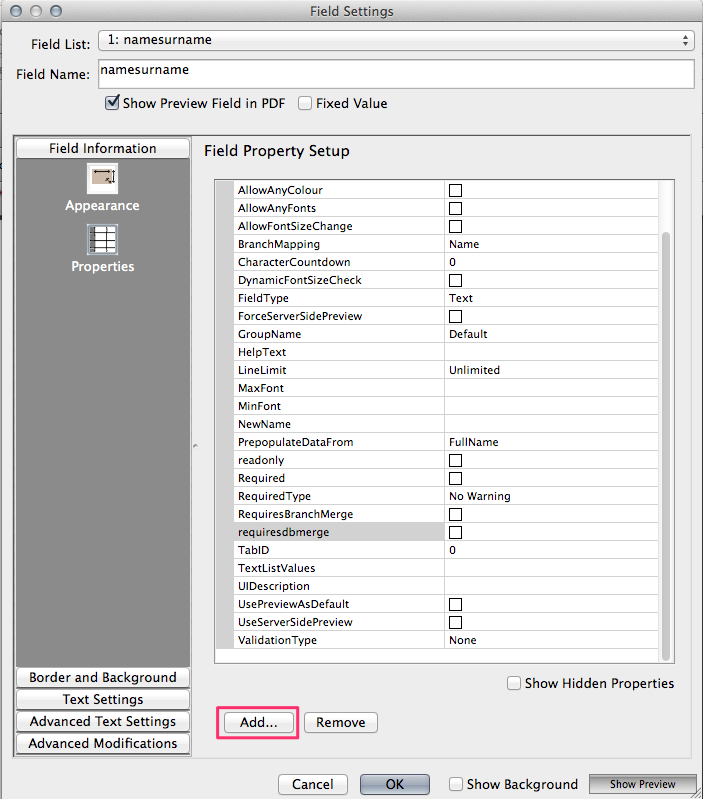Screen dimensions: 703x799
Task: Toggle the Show Background checkbox
Action: click(456, 784)
